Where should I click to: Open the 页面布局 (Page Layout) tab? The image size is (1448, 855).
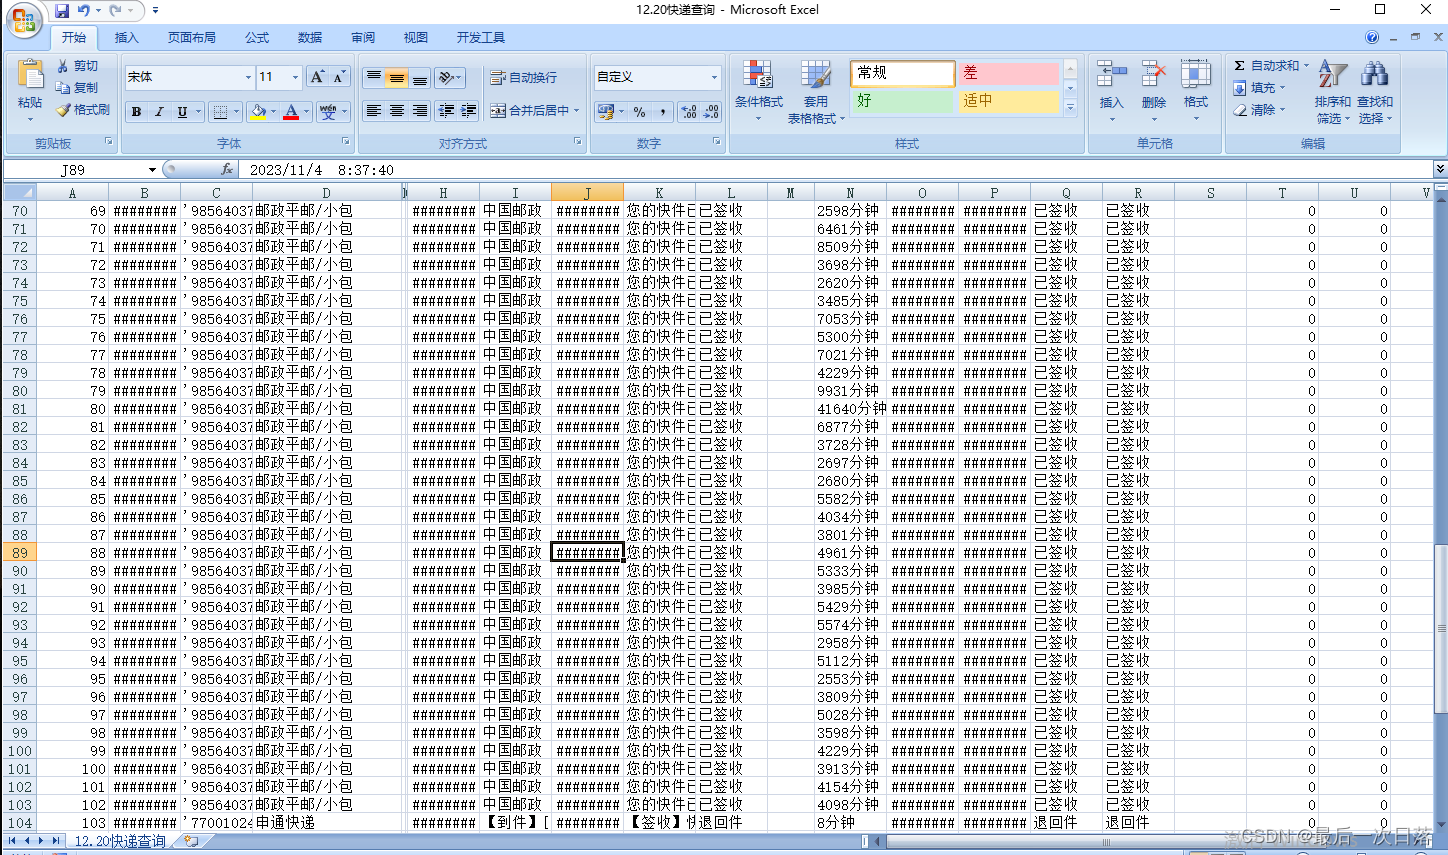[x=192, y=38]
